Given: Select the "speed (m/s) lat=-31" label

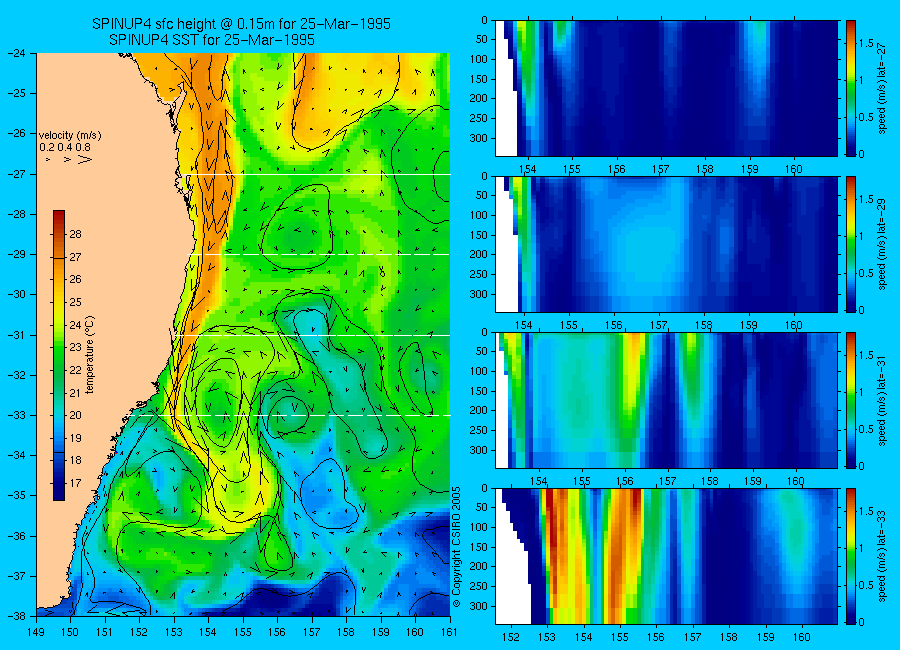Looking at the screenshot, I should click(x=882, y=400).
